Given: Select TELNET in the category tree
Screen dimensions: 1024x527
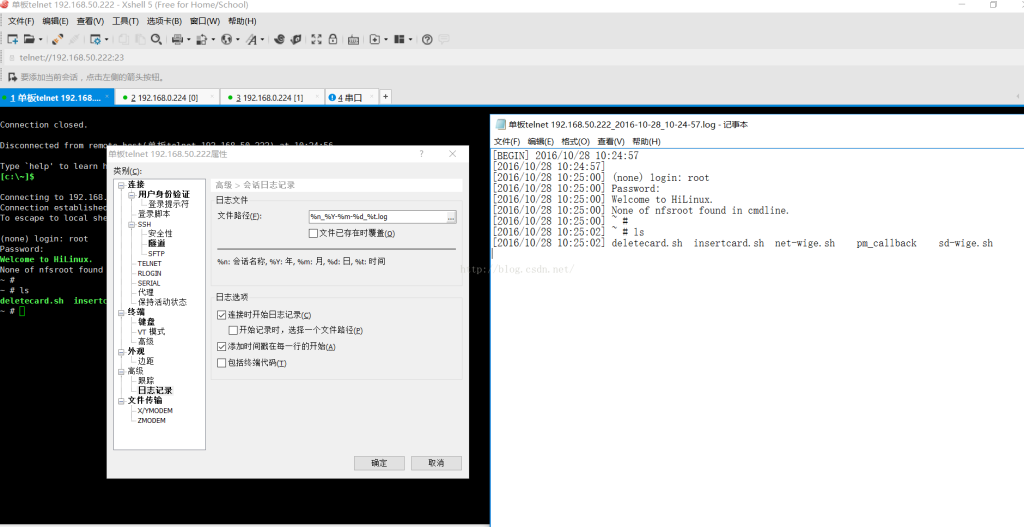Looking at the screenshot, I should tap(150, 263).
